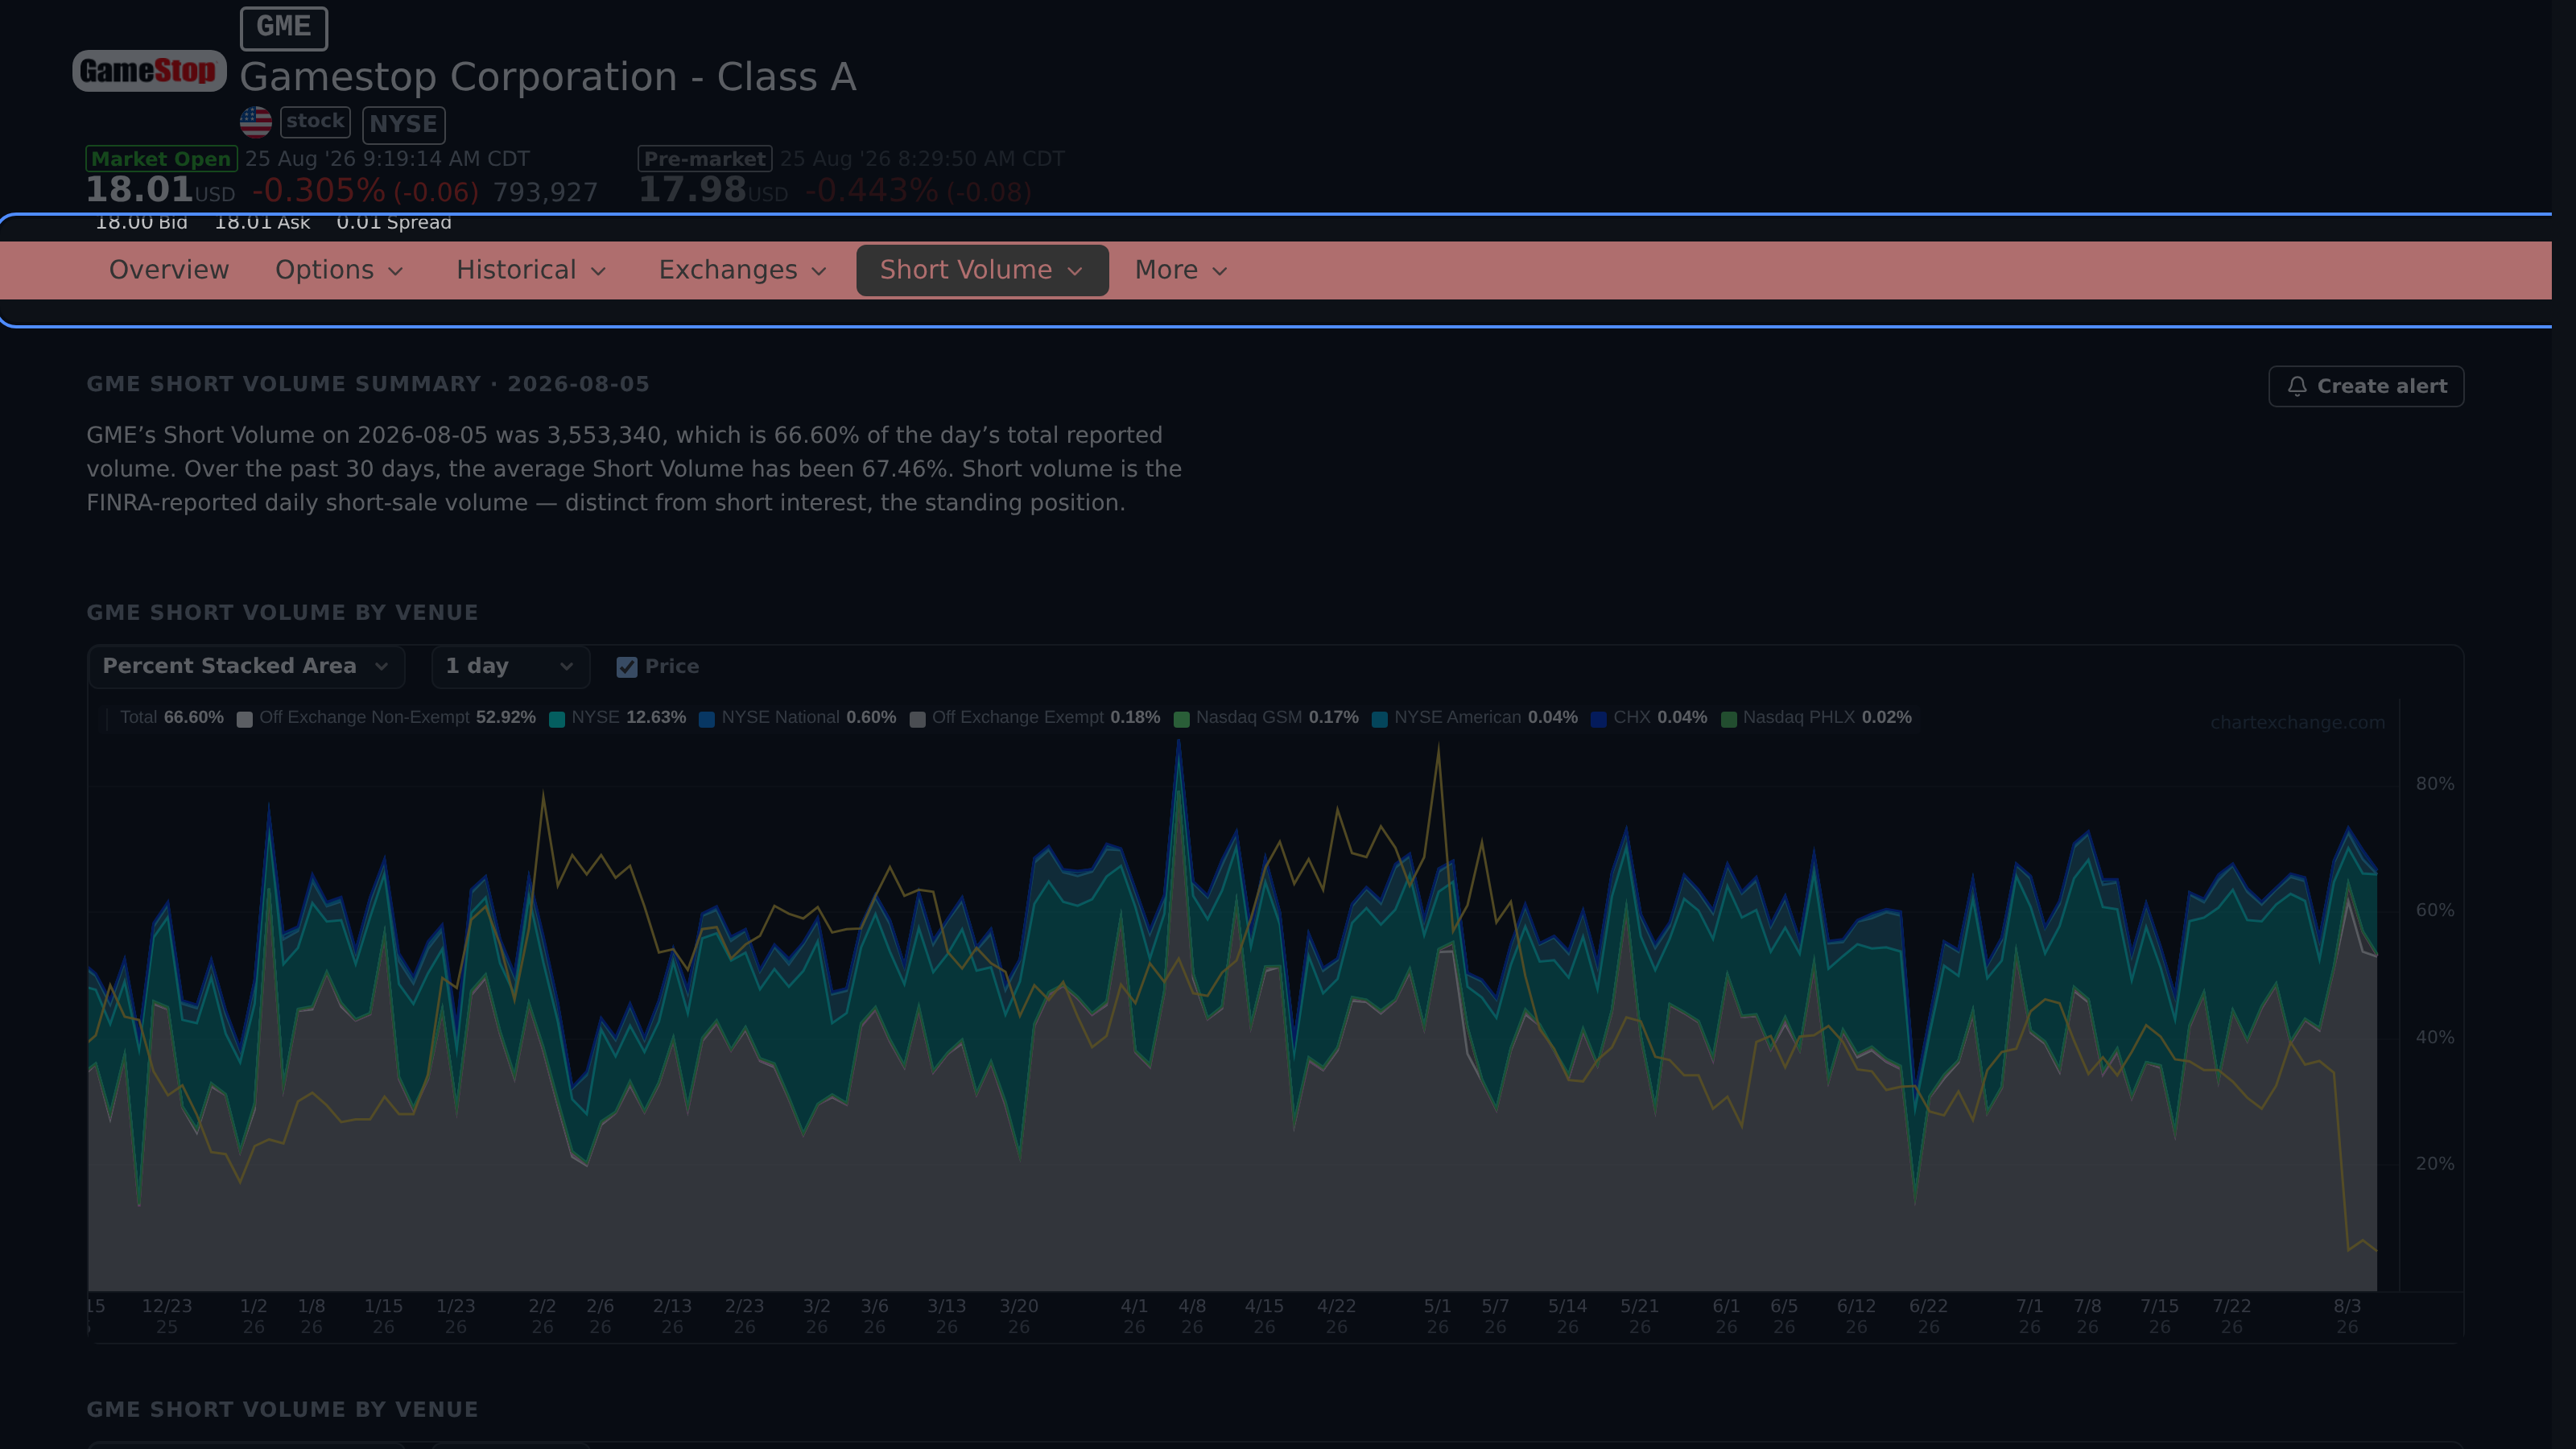Click the 8/3 26 x-axis date label
This screenshot has width=2576, height=1449.
click(x=2347, y=1316)
